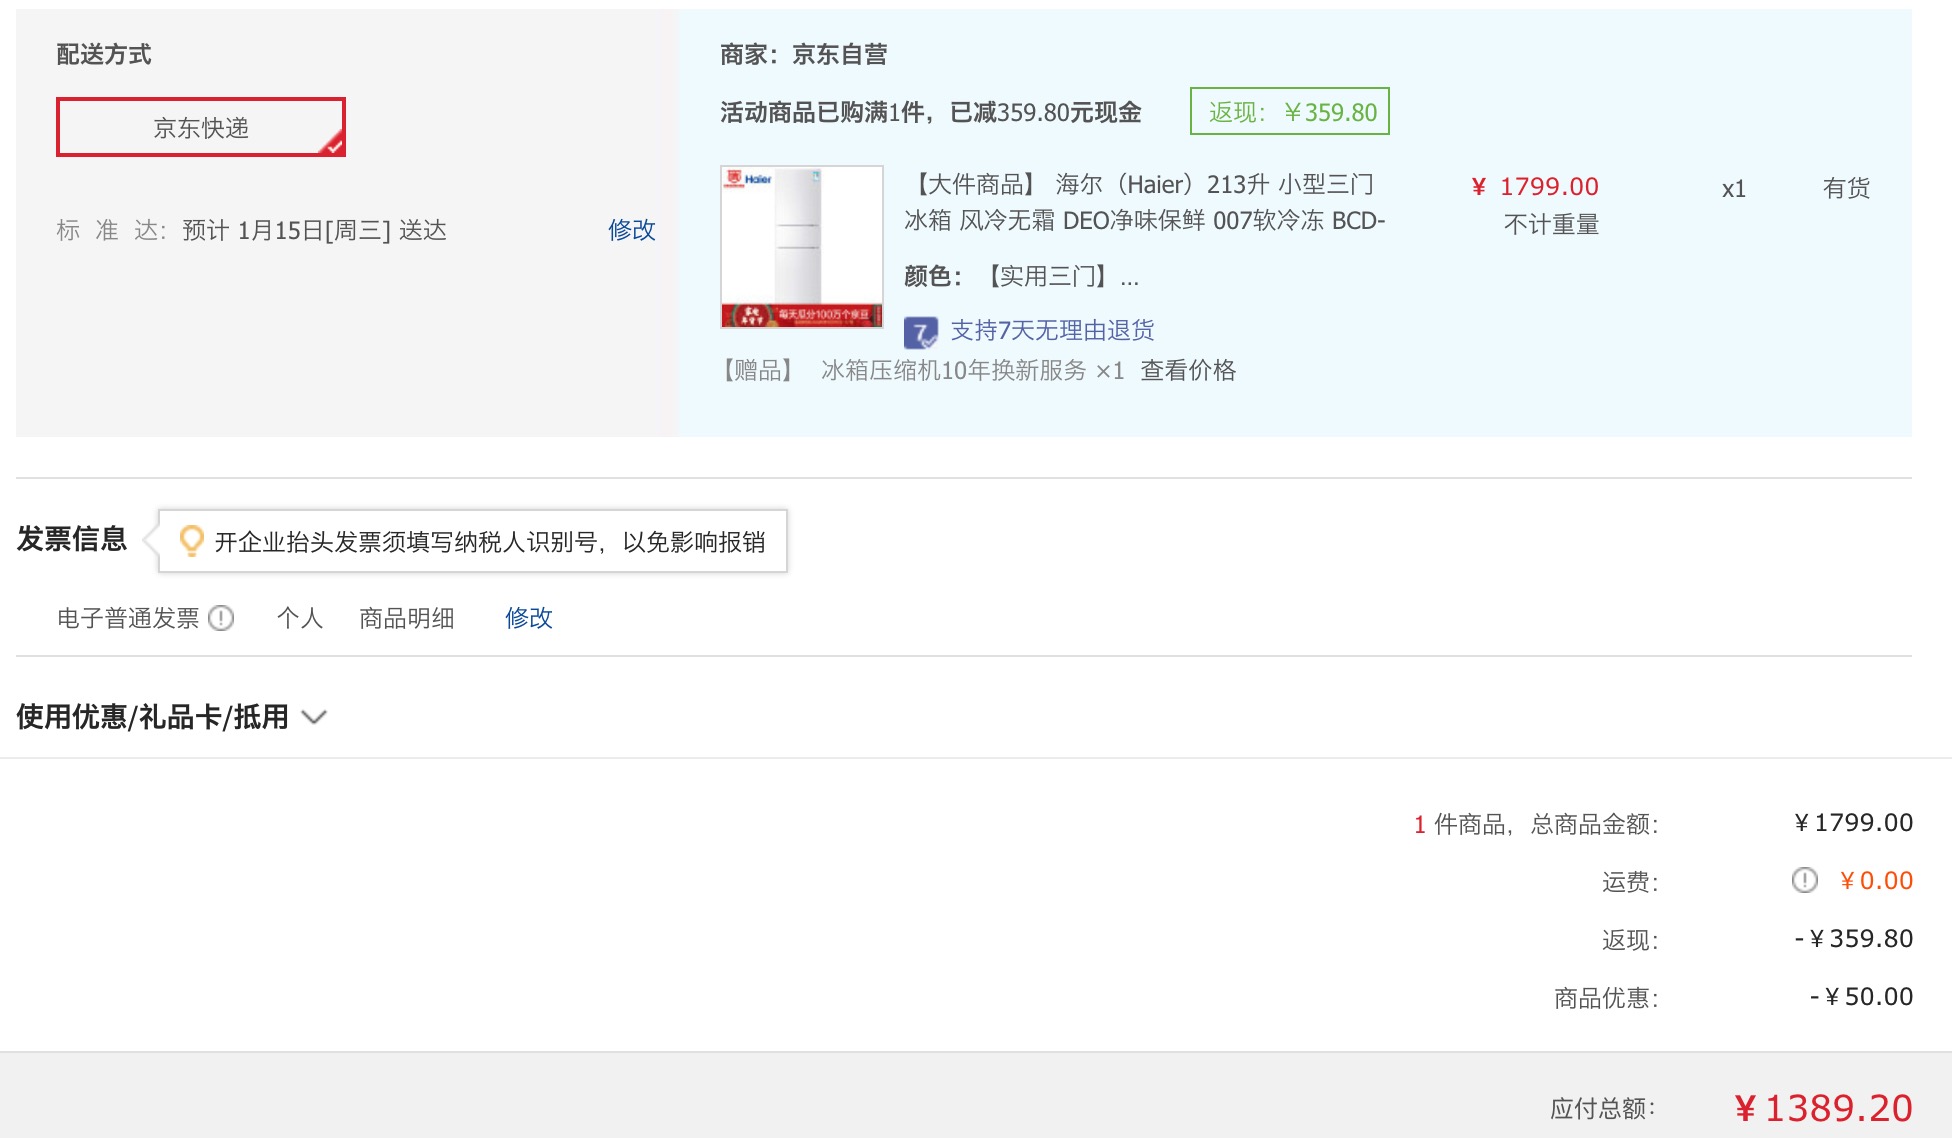Click info icon beside 电子普通发票

(221, 618)
